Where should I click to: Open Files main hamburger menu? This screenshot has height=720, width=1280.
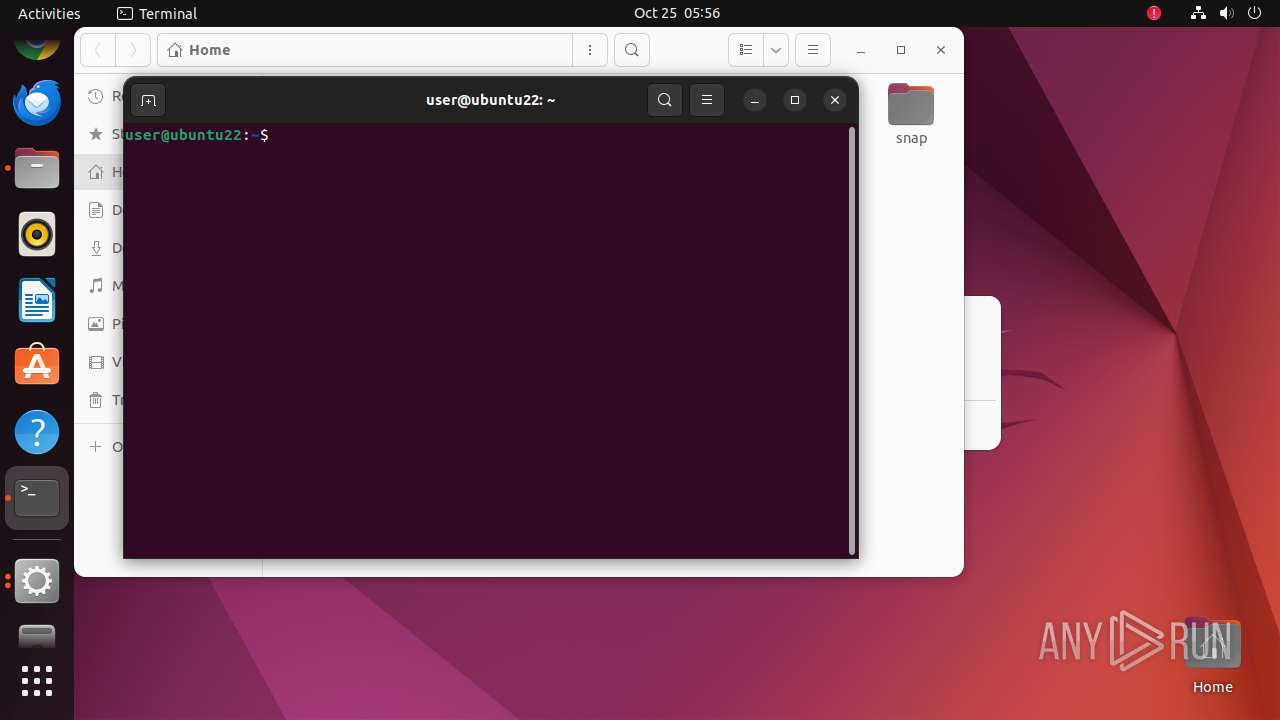pos(813,50)
